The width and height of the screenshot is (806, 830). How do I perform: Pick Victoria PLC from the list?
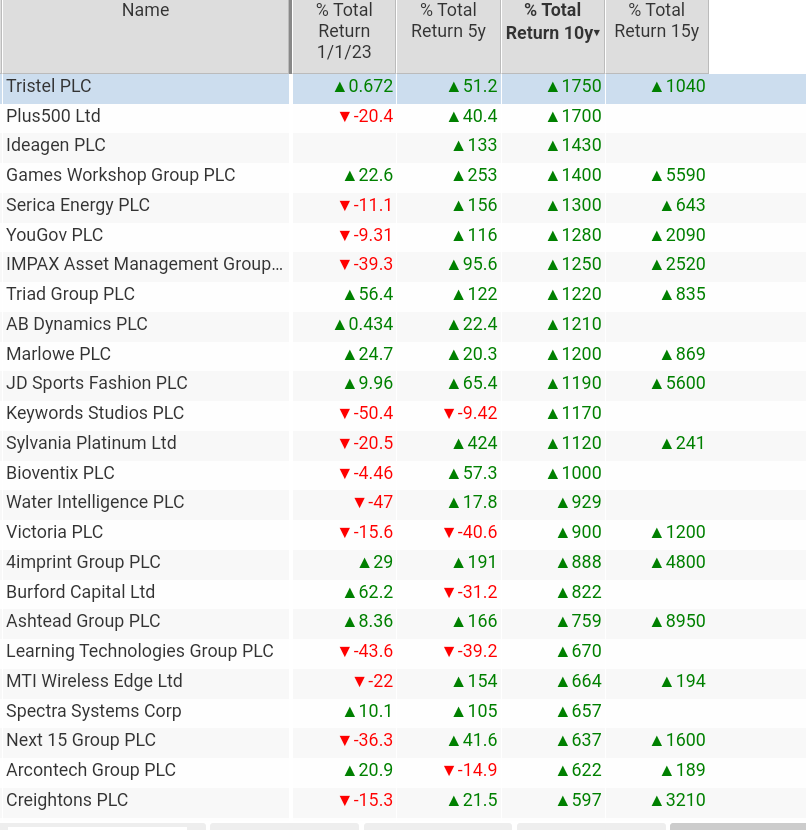coord(55,532)
